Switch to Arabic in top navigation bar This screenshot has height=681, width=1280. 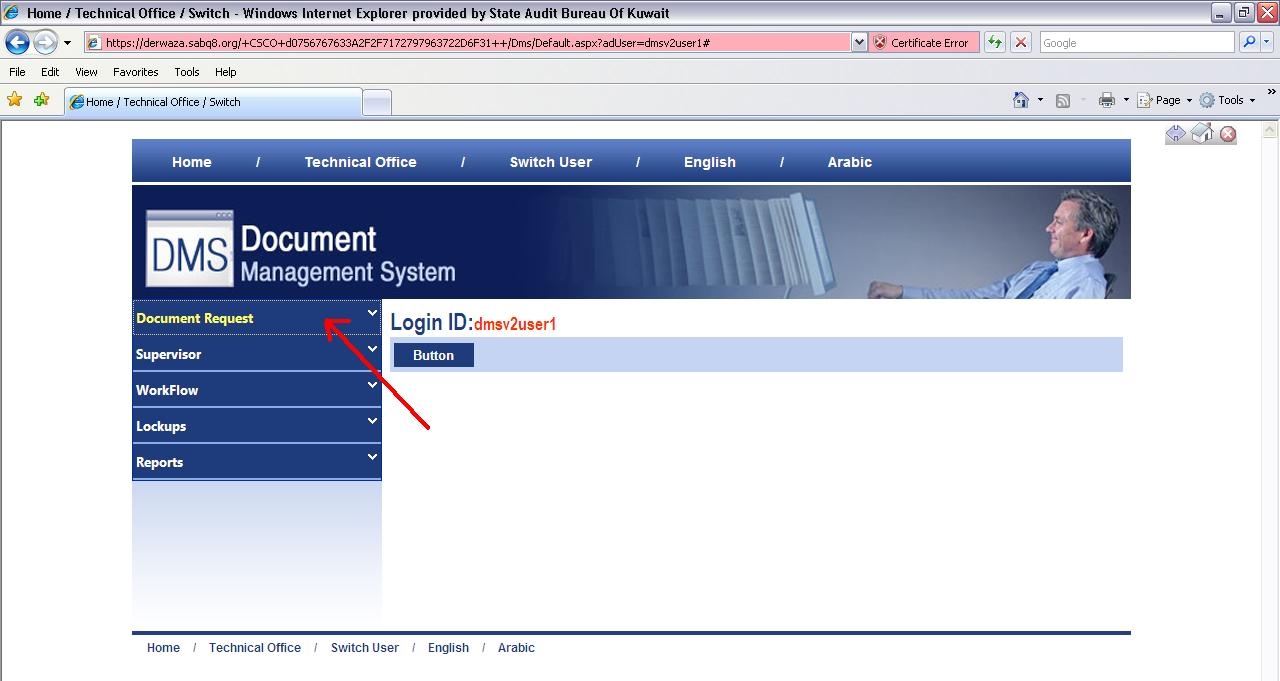850,162
